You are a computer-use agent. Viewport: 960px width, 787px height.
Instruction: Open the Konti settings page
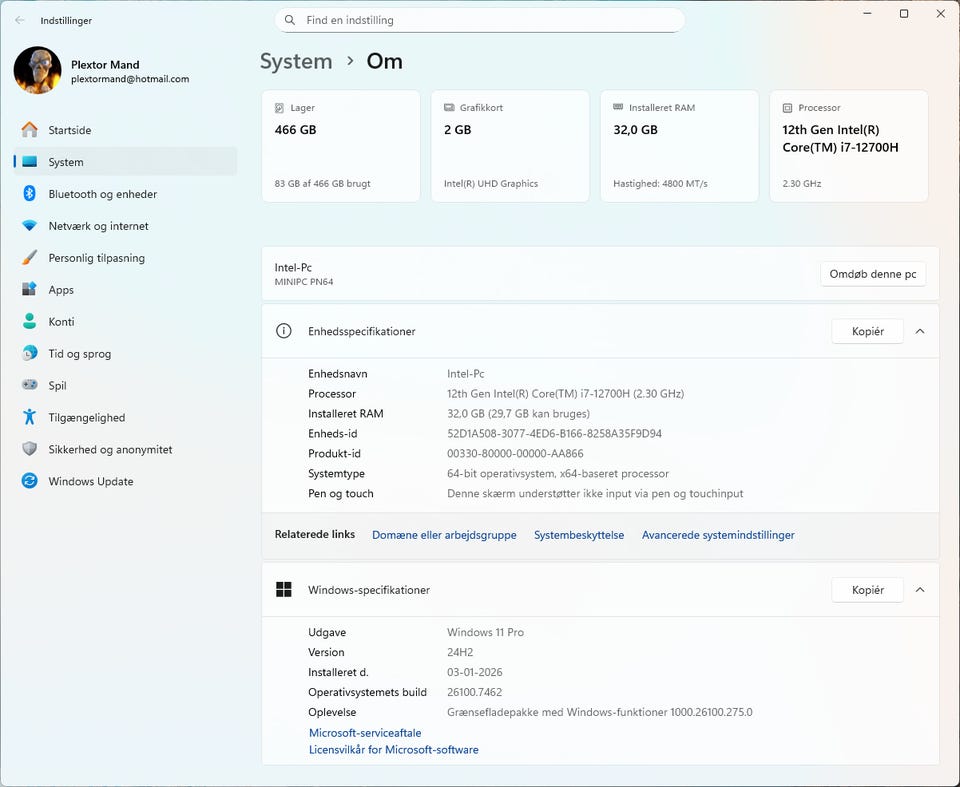125,322
